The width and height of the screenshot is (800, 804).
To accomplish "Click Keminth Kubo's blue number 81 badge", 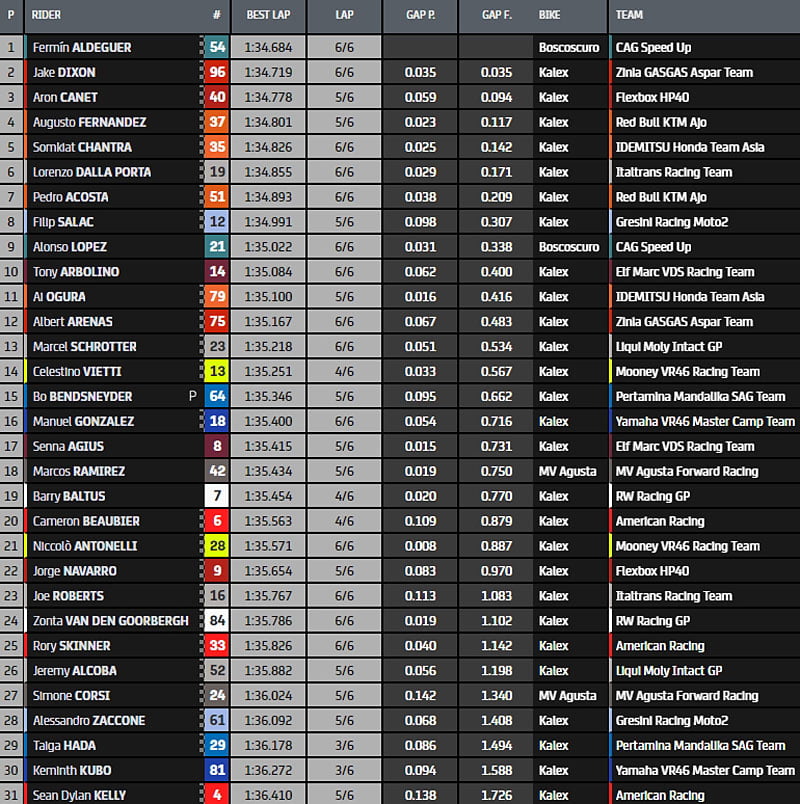I will coord(217,771).
